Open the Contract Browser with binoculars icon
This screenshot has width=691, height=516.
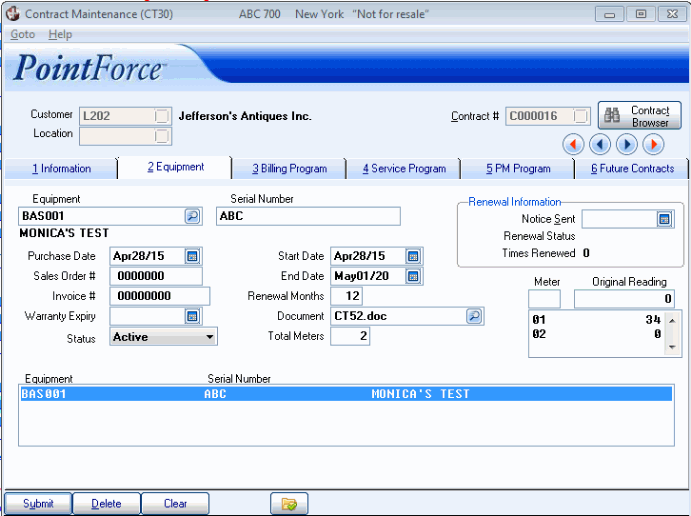click(639, 115)
